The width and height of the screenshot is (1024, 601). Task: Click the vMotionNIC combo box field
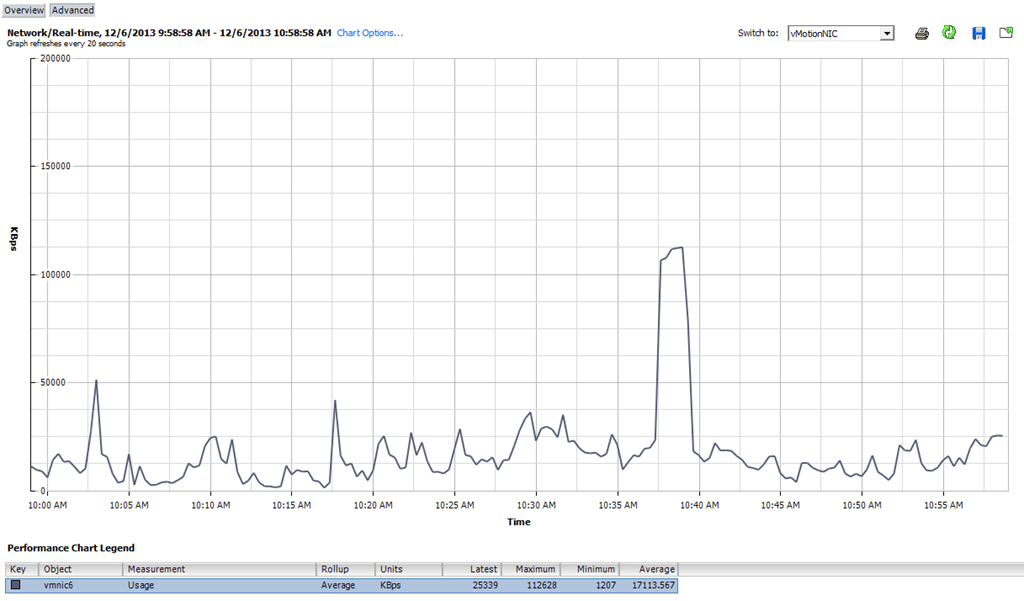(x=832, y=34)
